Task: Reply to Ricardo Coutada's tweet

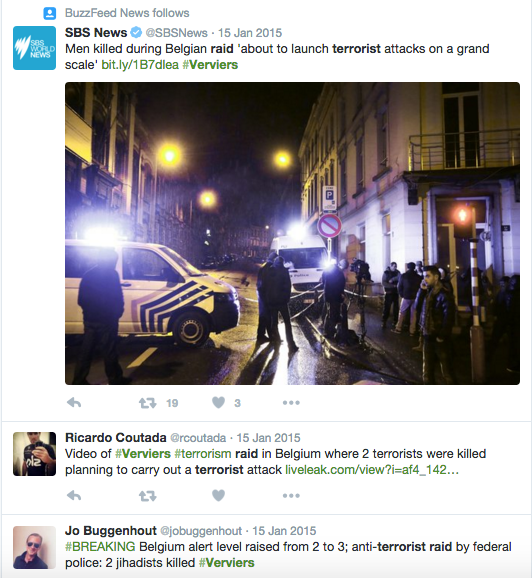Action: 74,496
